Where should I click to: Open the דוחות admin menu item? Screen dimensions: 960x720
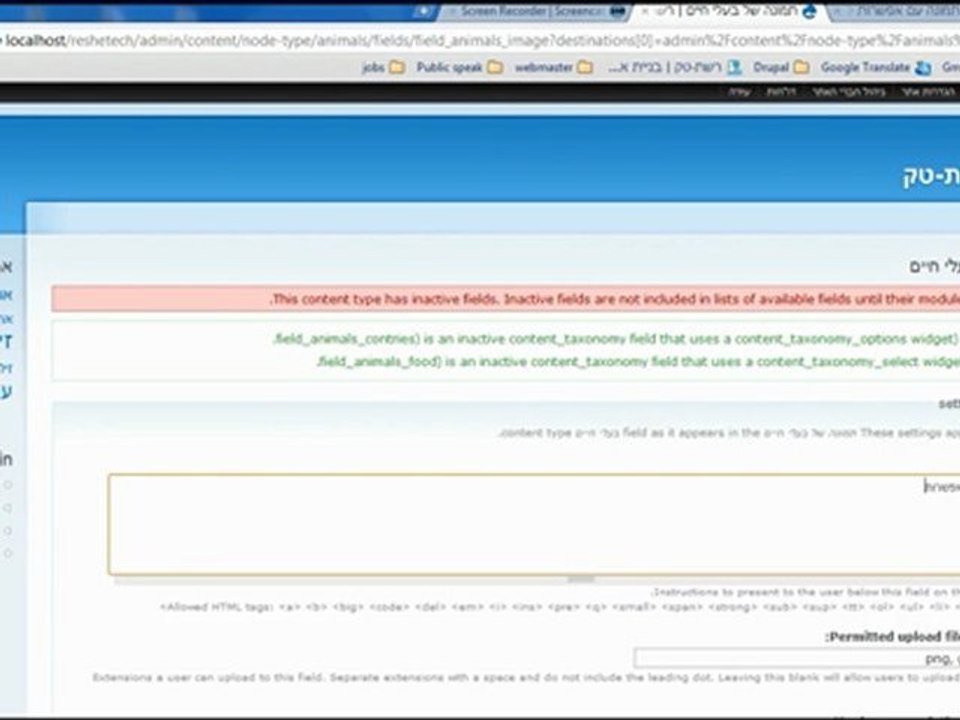pyautogui.click(x=781, y=92)
